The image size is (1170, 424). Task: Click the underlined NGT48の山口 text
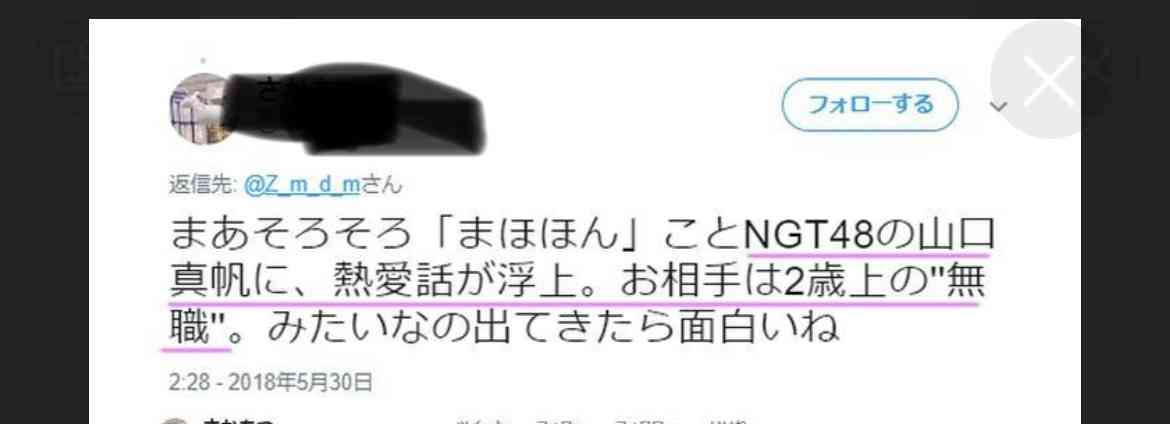click(870, 235)
